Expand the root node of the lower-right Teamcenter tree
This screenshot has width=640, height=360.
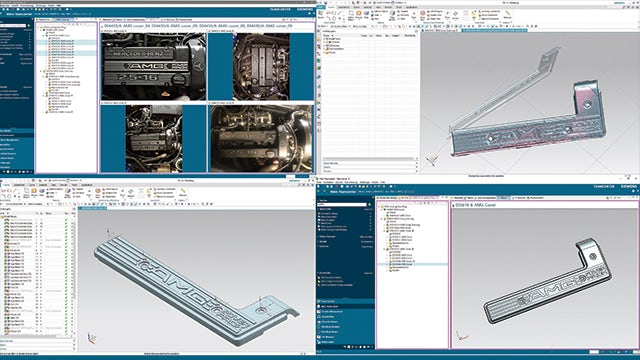tap(379, 207)
